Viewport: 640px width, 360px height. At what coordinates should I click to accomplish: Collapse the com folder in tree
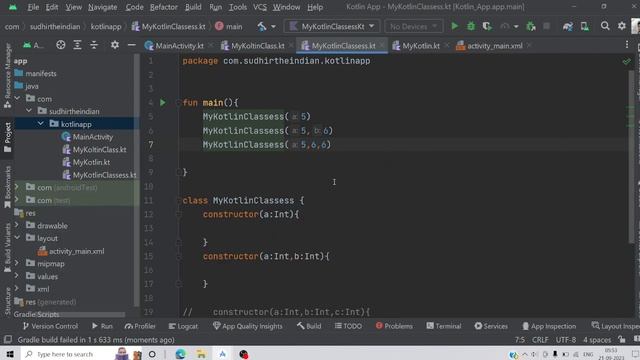18,98
